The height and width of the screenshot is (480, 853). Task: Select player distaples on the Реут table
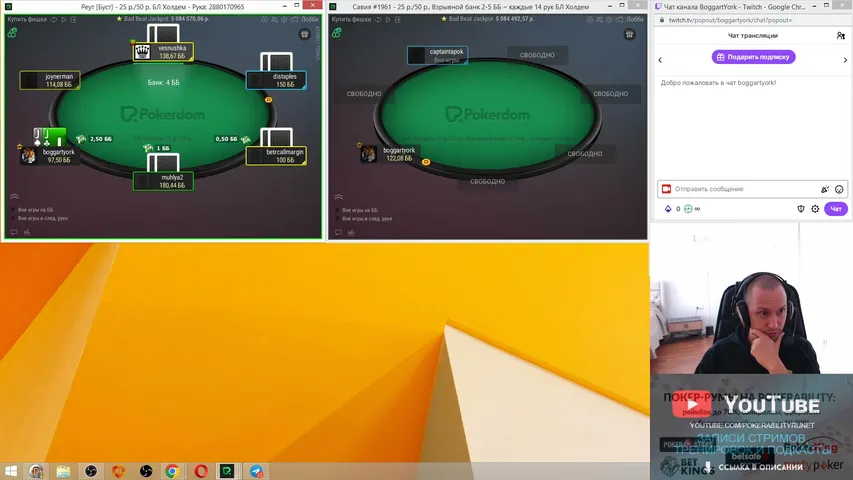pos(276,81)
